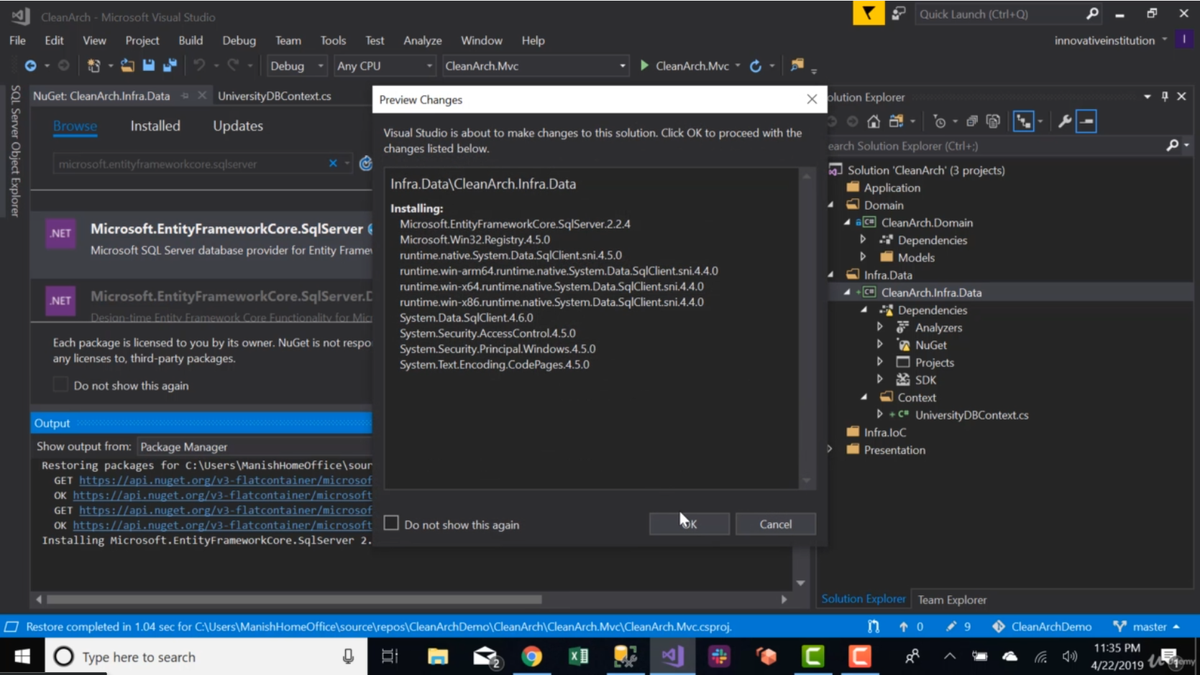Click the Quick Launch search box
This screenshot has width=1200, height=675.
pyautogui.click(x=1008, y=14)
